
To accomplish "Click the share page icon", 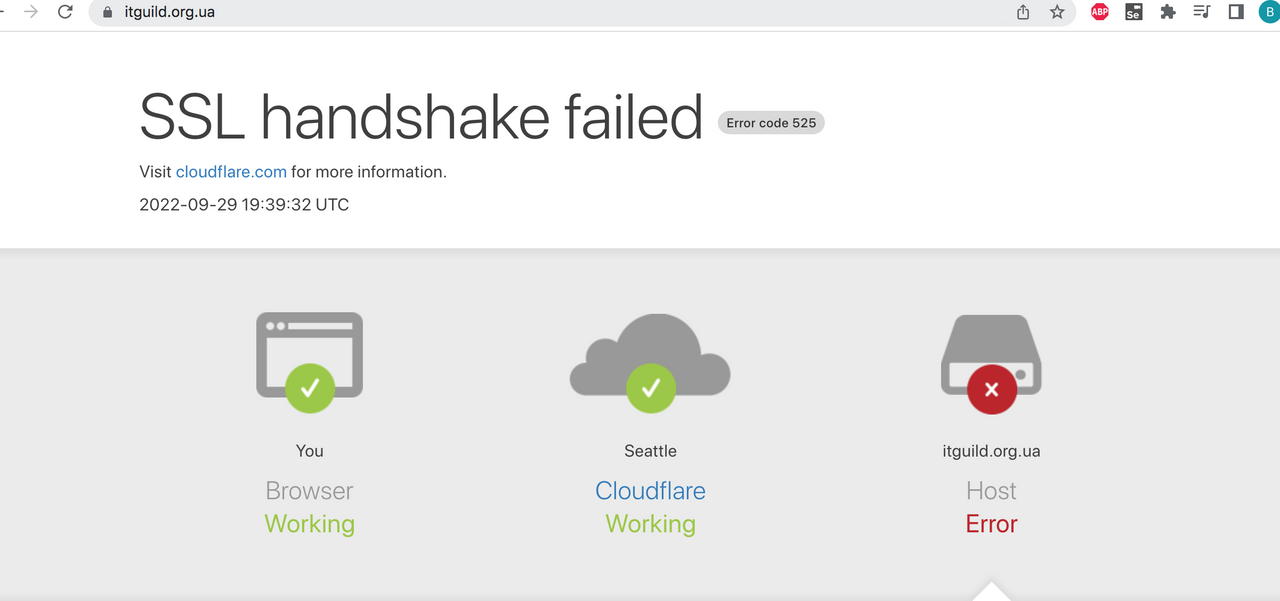I will tap(1023, 12).
